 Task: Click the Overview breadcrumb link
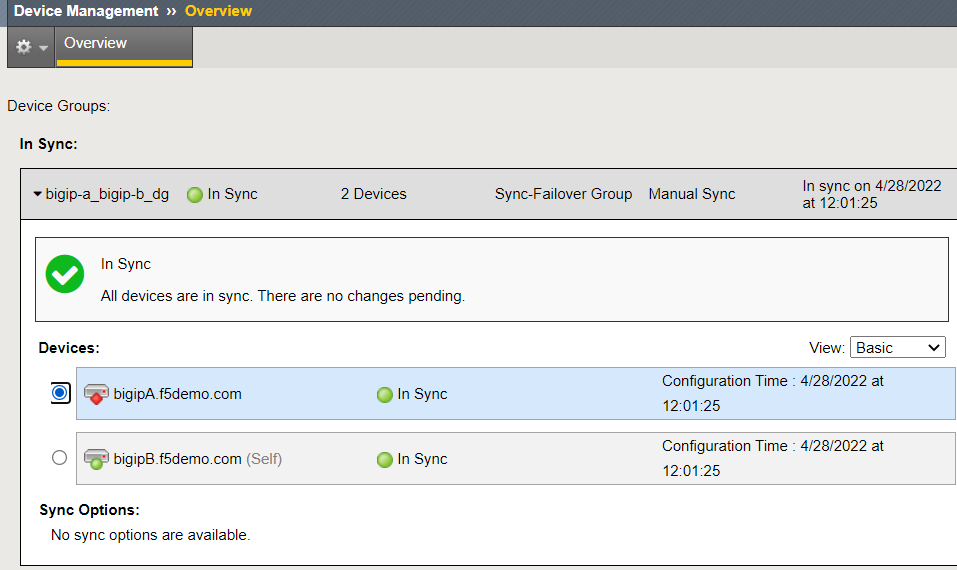(218, 11)
